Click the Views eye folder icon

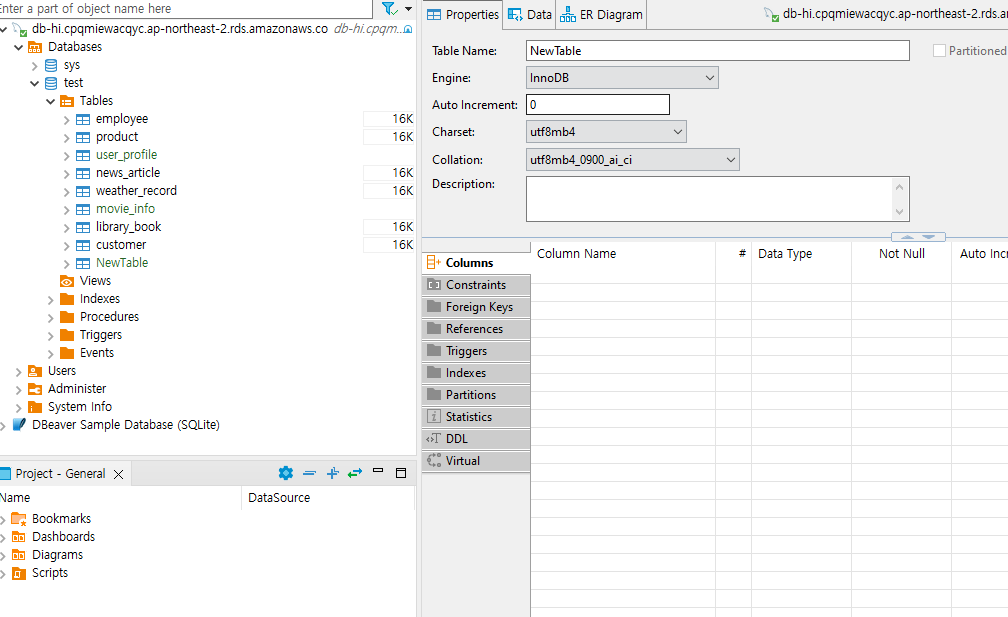[x=67, y=282]
